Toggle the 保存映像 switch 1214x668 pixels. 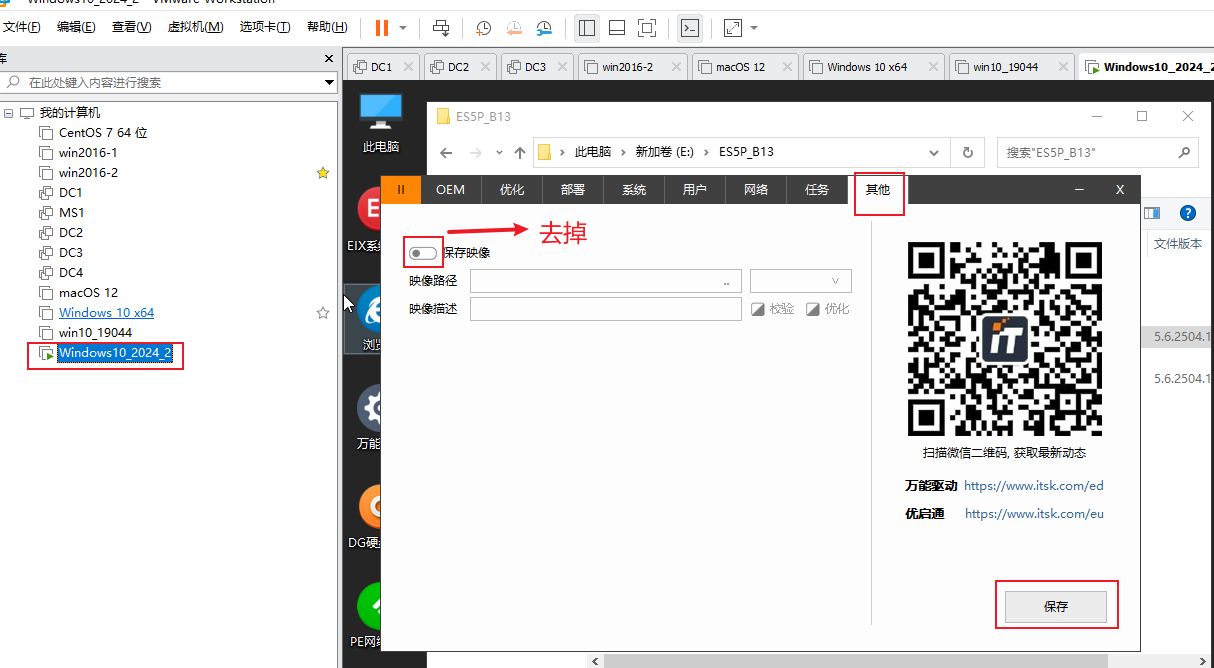tap(423, 253)
